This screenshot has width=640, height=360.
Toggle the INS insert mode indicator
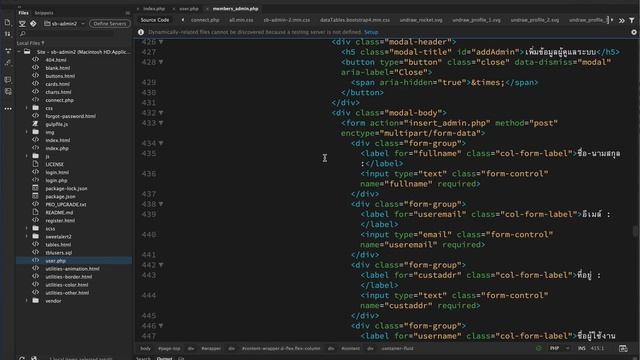pos(582,349)
